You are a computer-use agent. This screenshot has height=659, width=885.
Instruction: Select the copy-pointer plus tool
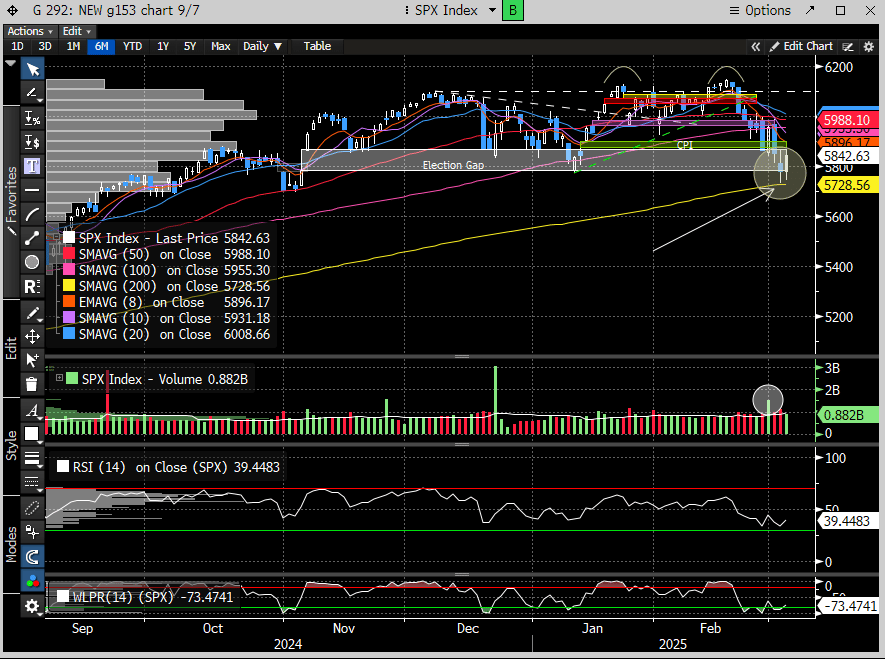click(32, 360)
